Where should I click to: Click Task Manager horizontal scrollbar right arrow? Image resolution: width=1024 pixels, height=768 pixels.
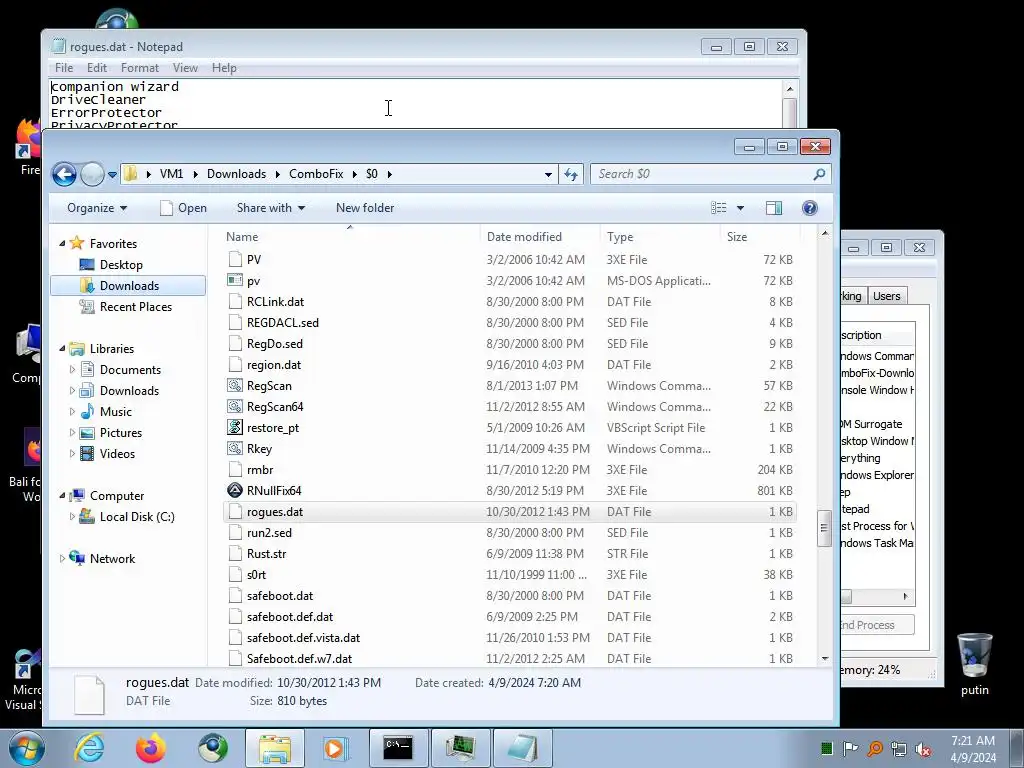point(905,596)
